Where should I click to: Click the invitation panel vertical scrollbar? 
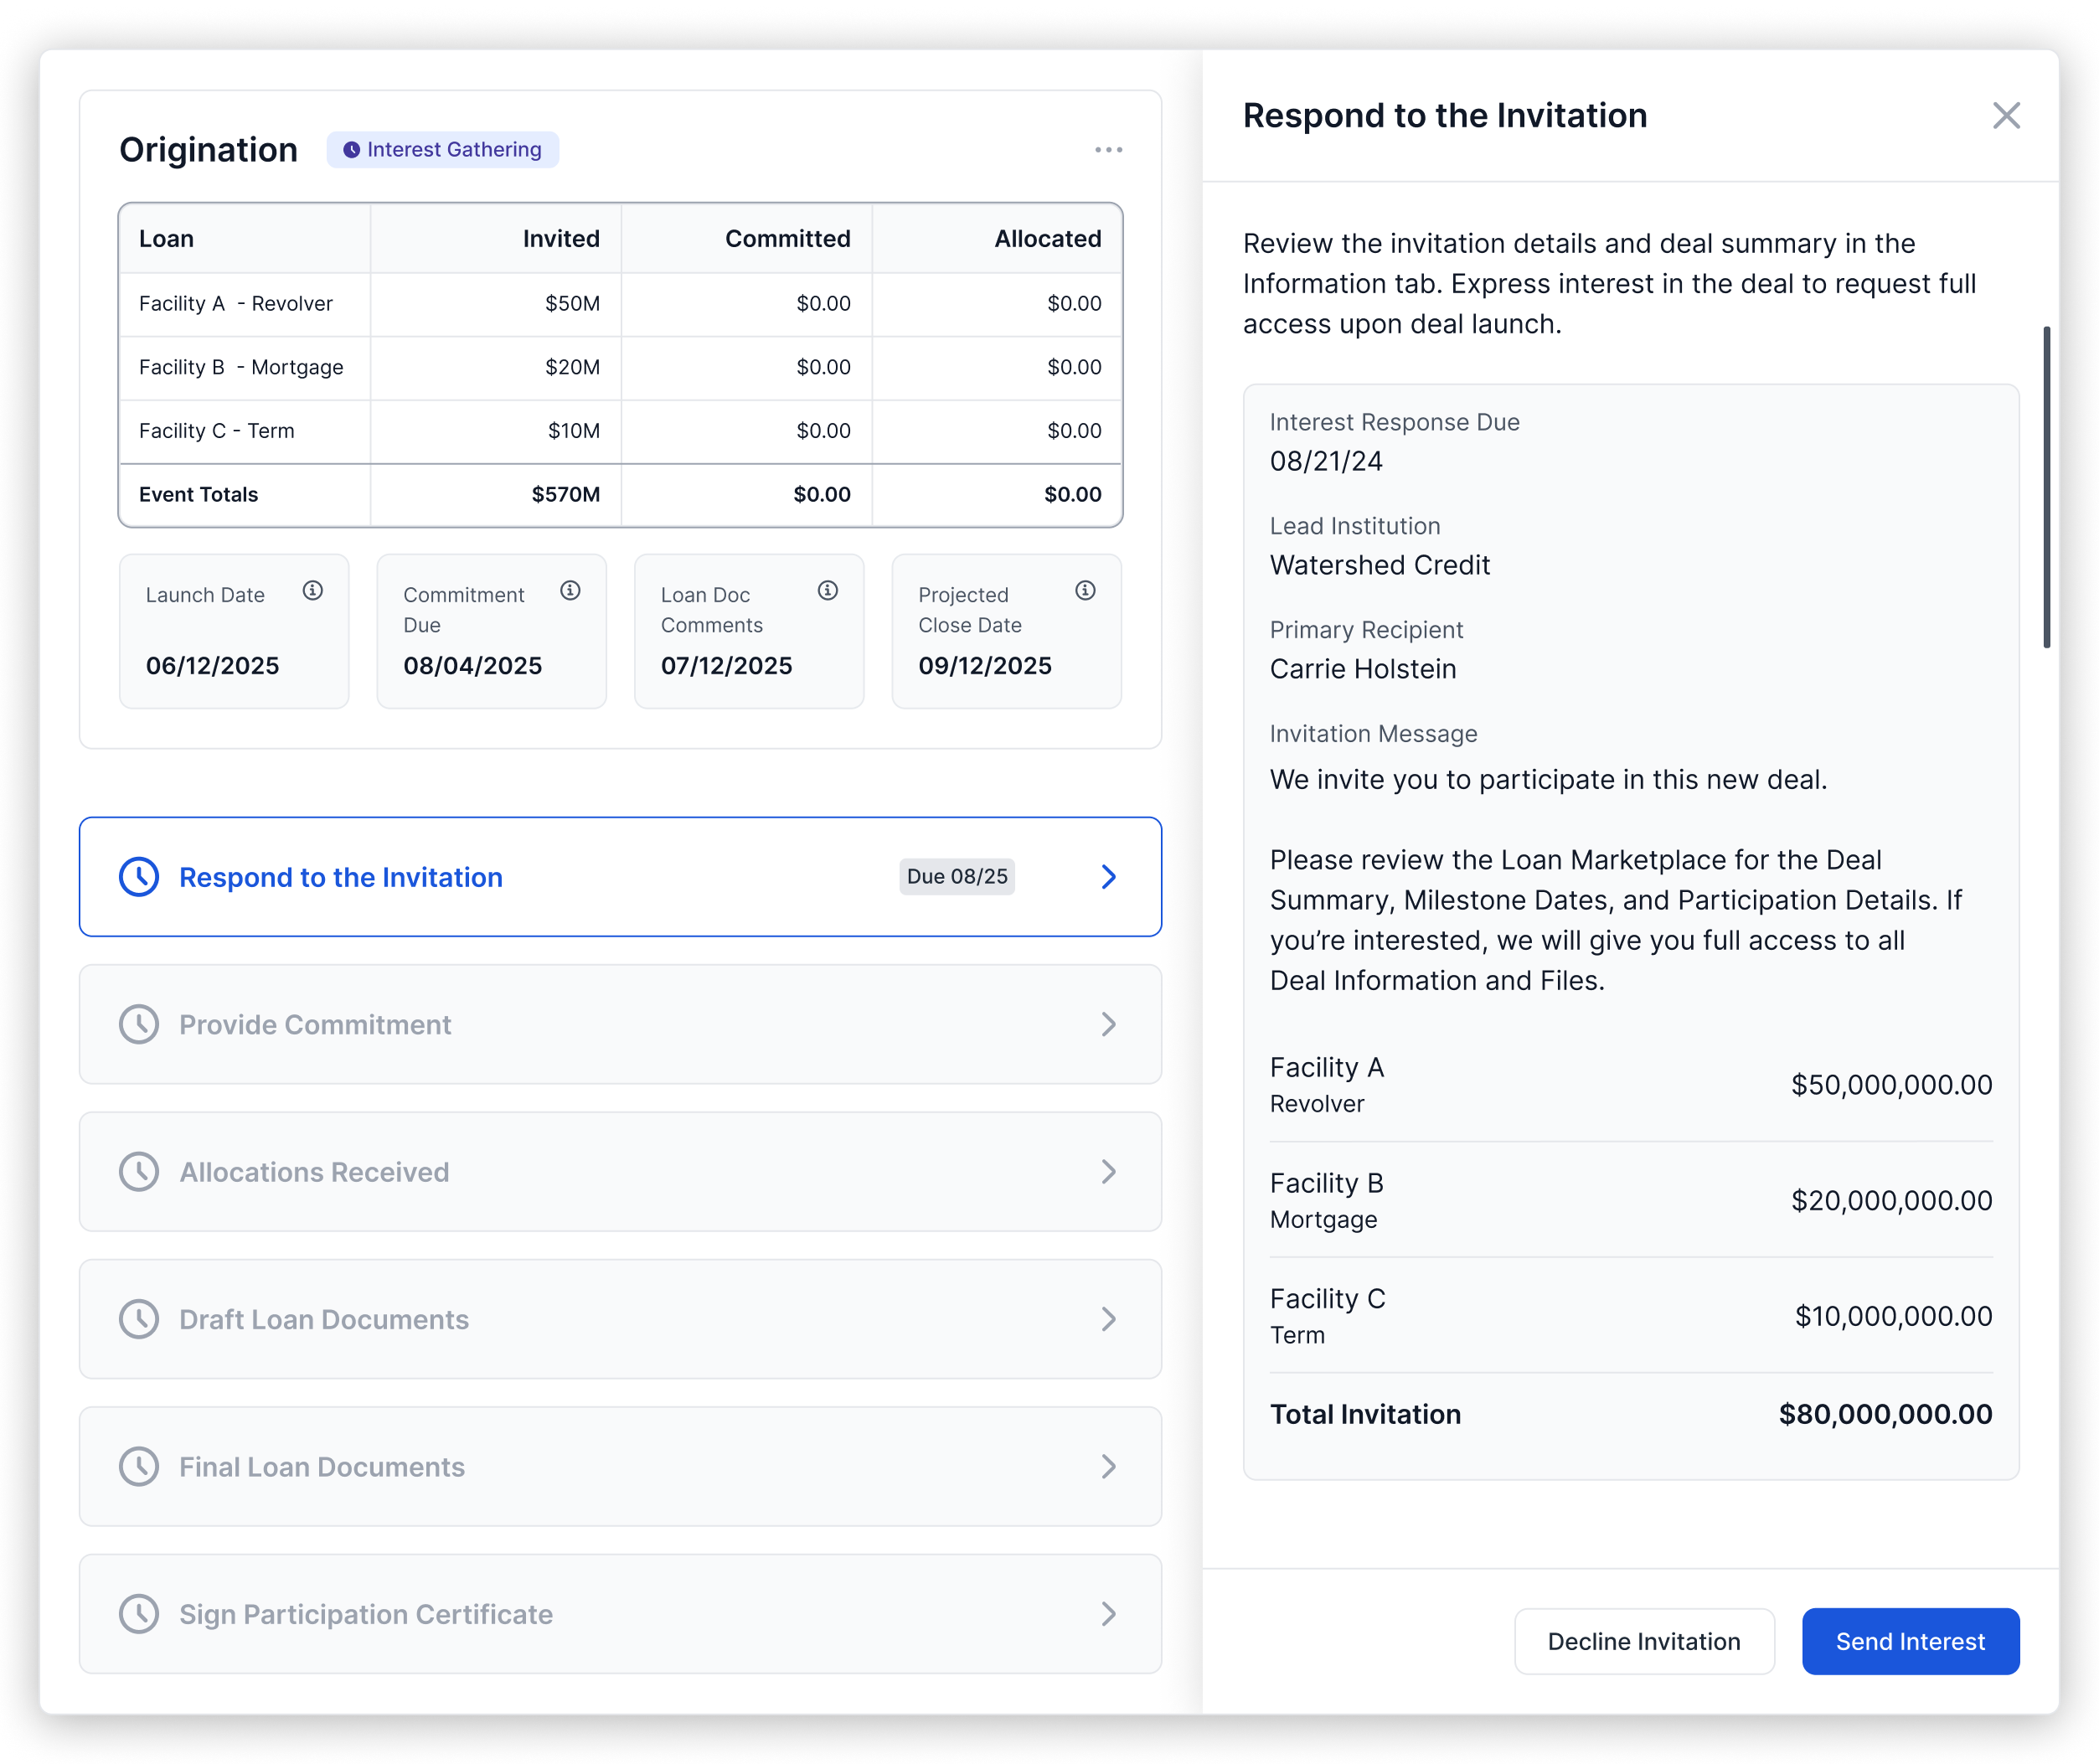pos(2046,487)
